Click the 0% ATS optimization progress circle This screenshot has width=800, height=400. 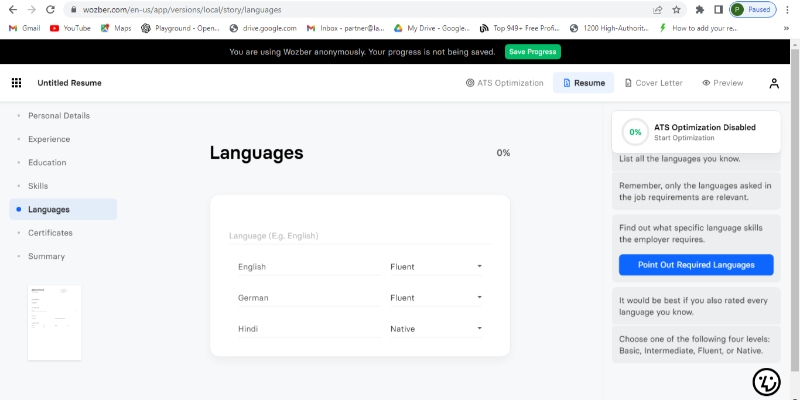pos(634,132)
